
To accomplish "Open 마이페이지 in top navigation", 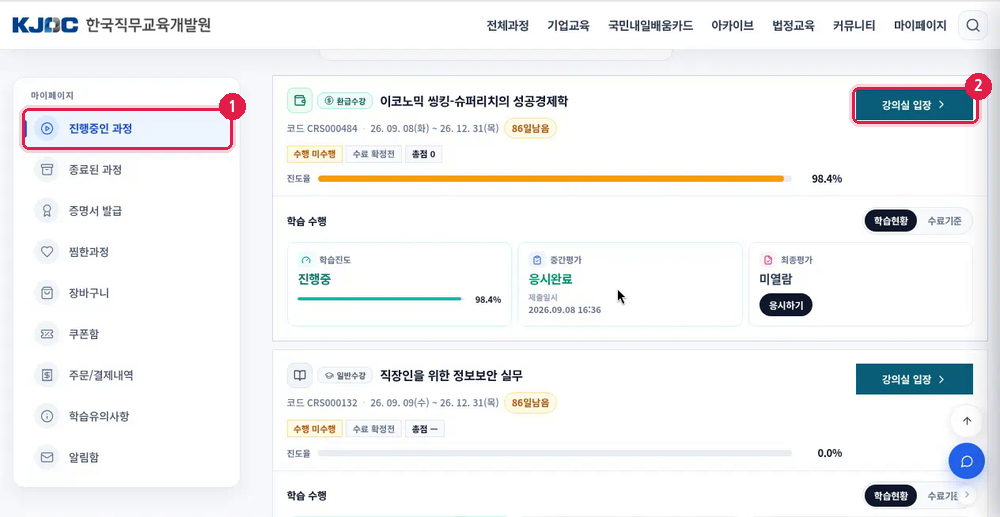I will (920, 26).
